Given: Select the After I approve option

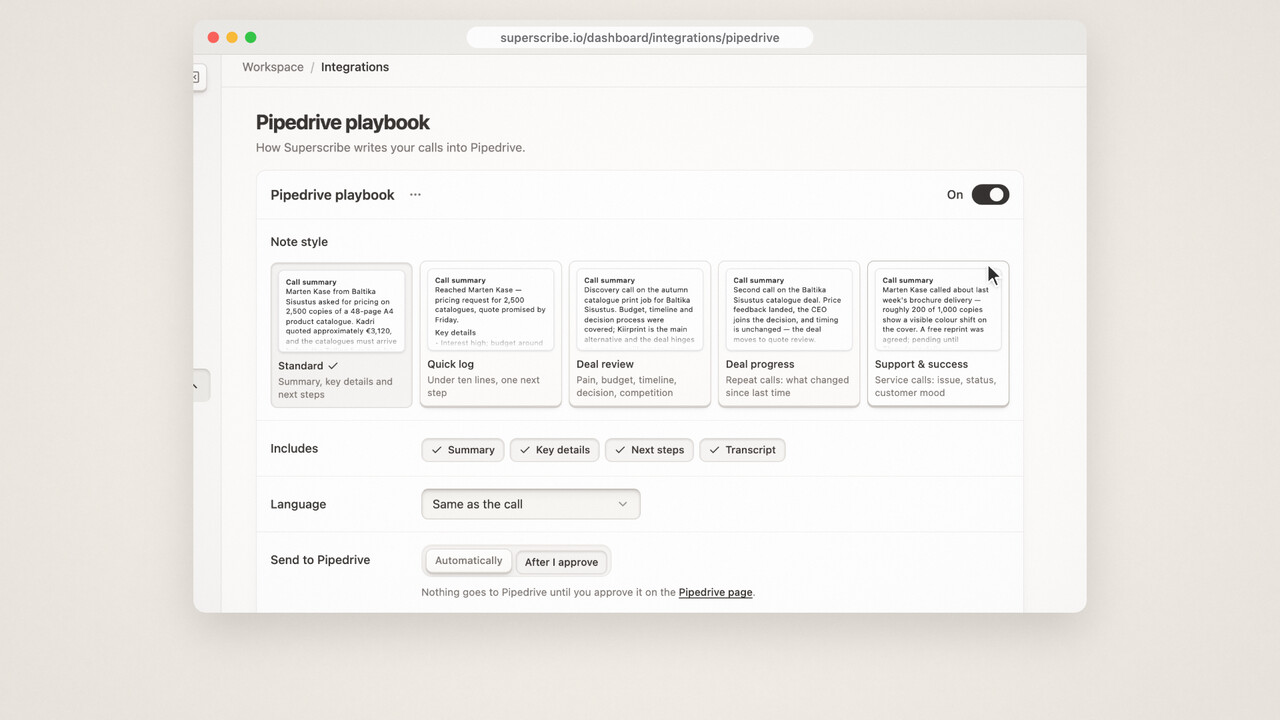Looking at the screenshot, I should (x=561, y=562).
